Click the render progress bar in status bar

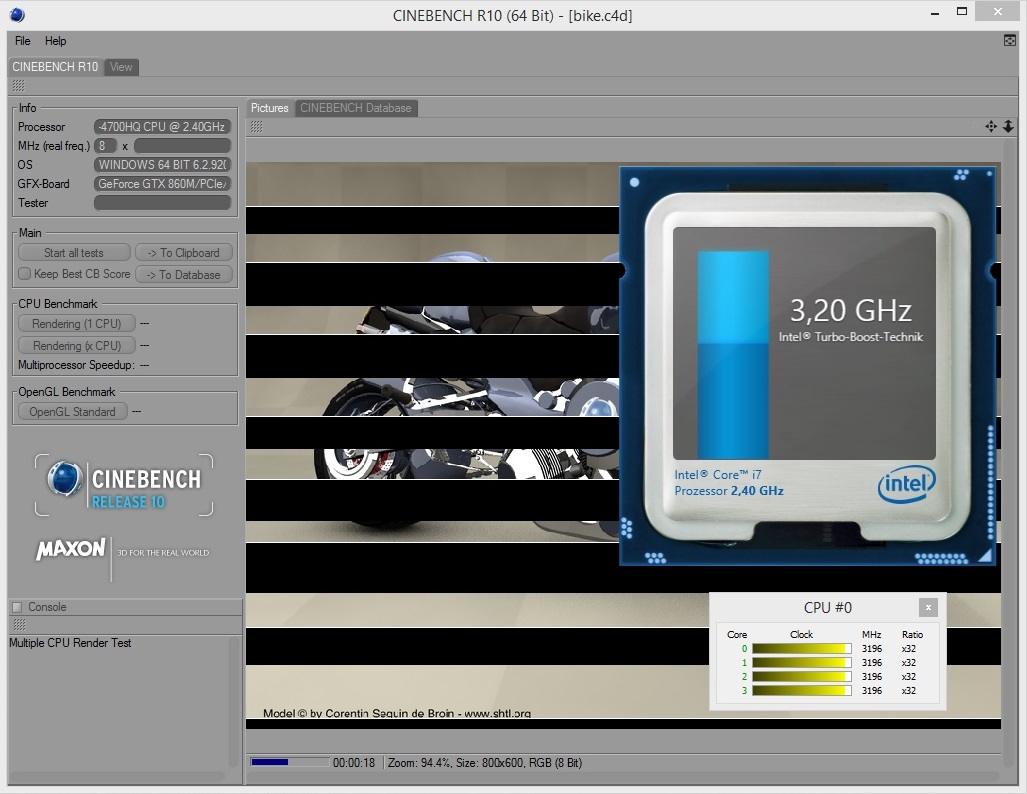pos(289,762)
